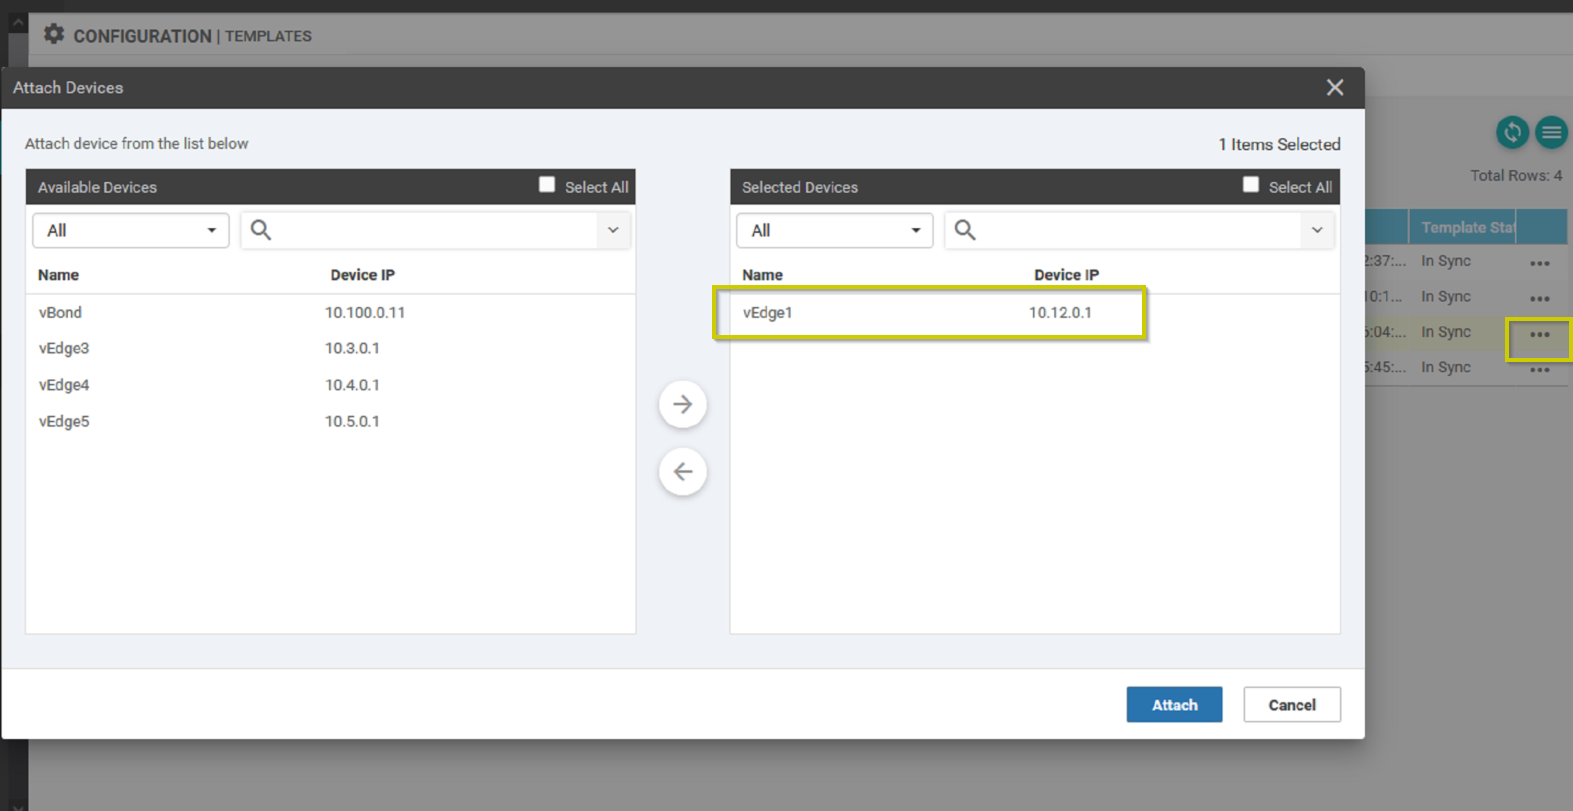
Task: Select vBond in Available Devices
Action: [330, 312]
